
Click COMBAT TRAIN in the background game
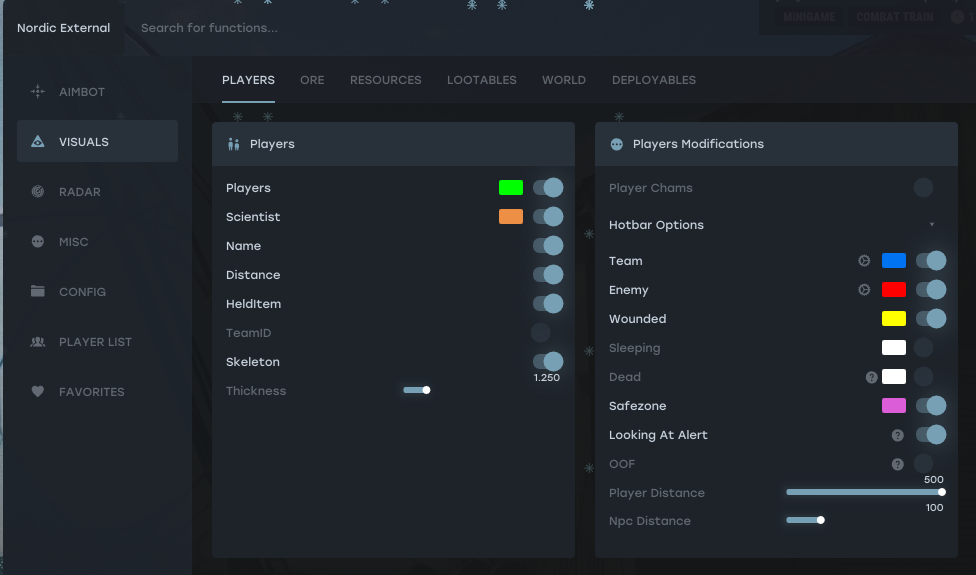(x=894, y=17)
